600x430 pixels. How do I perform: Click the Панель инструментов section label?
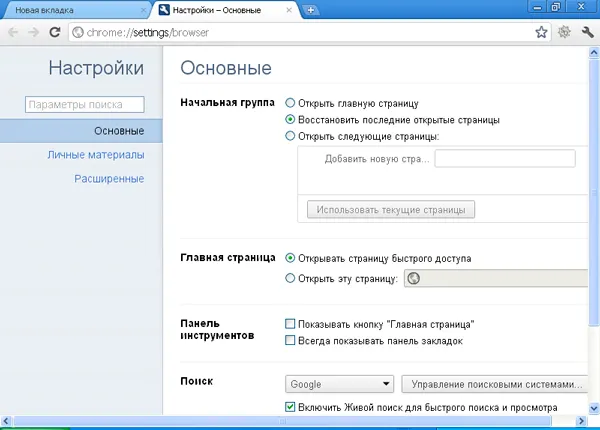pyautogui.click(x=217, y=329)
